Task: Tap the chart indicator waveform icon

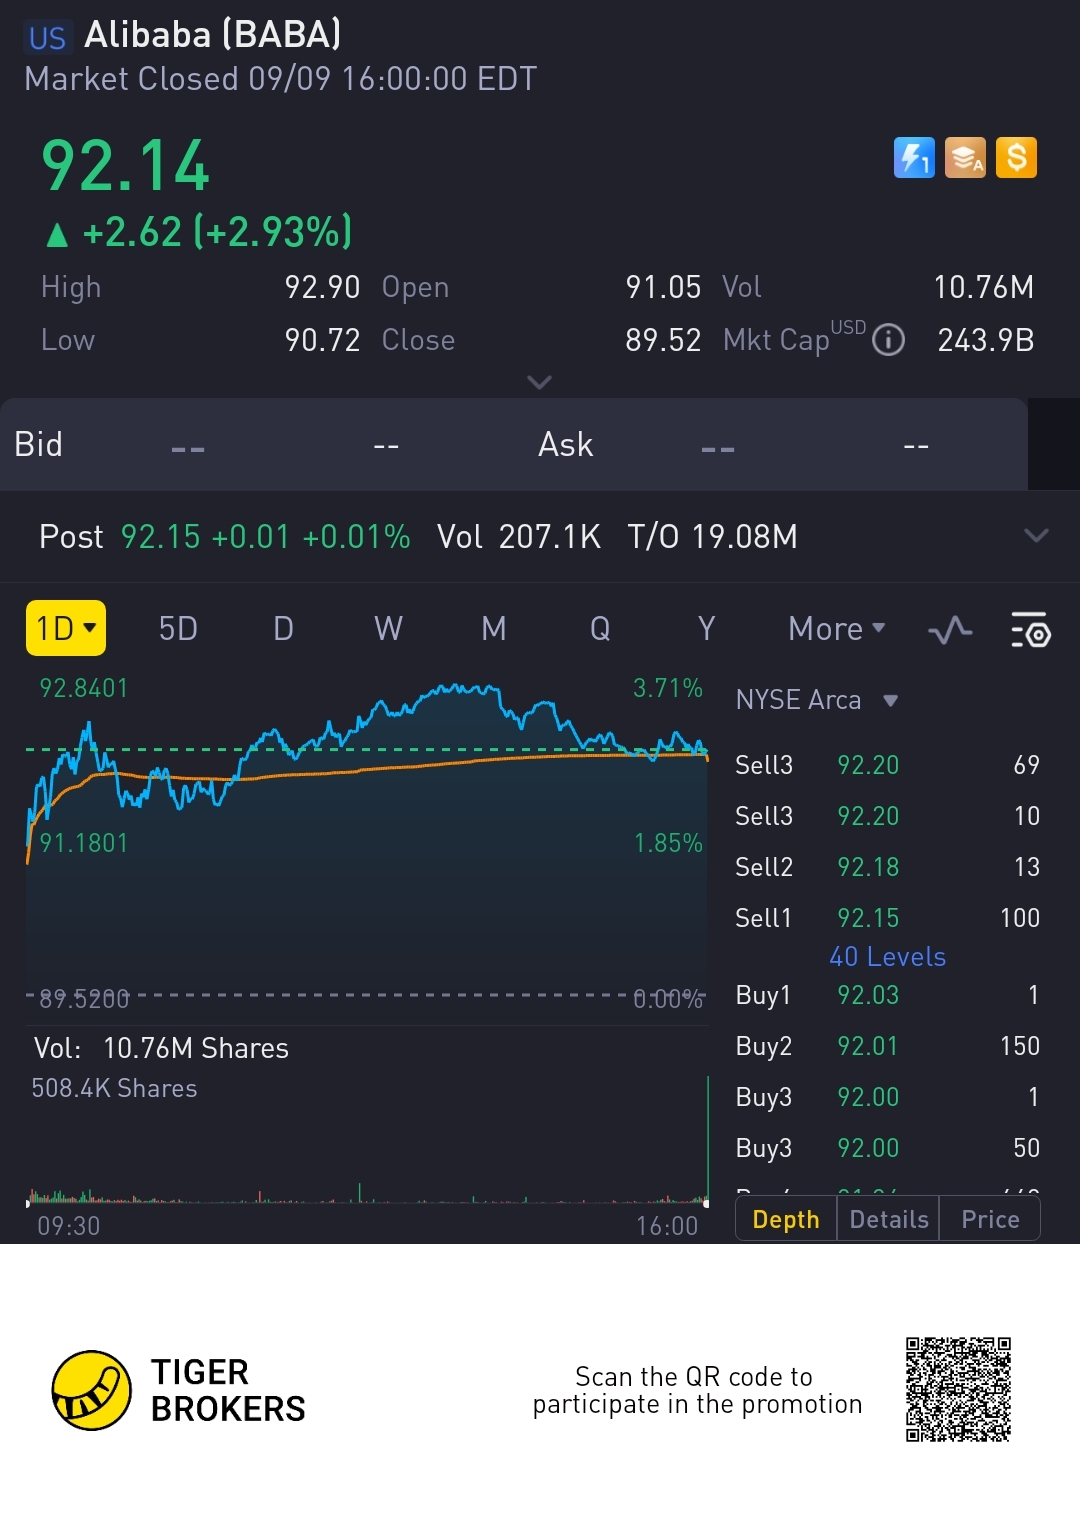Action: tap(949, 630)
